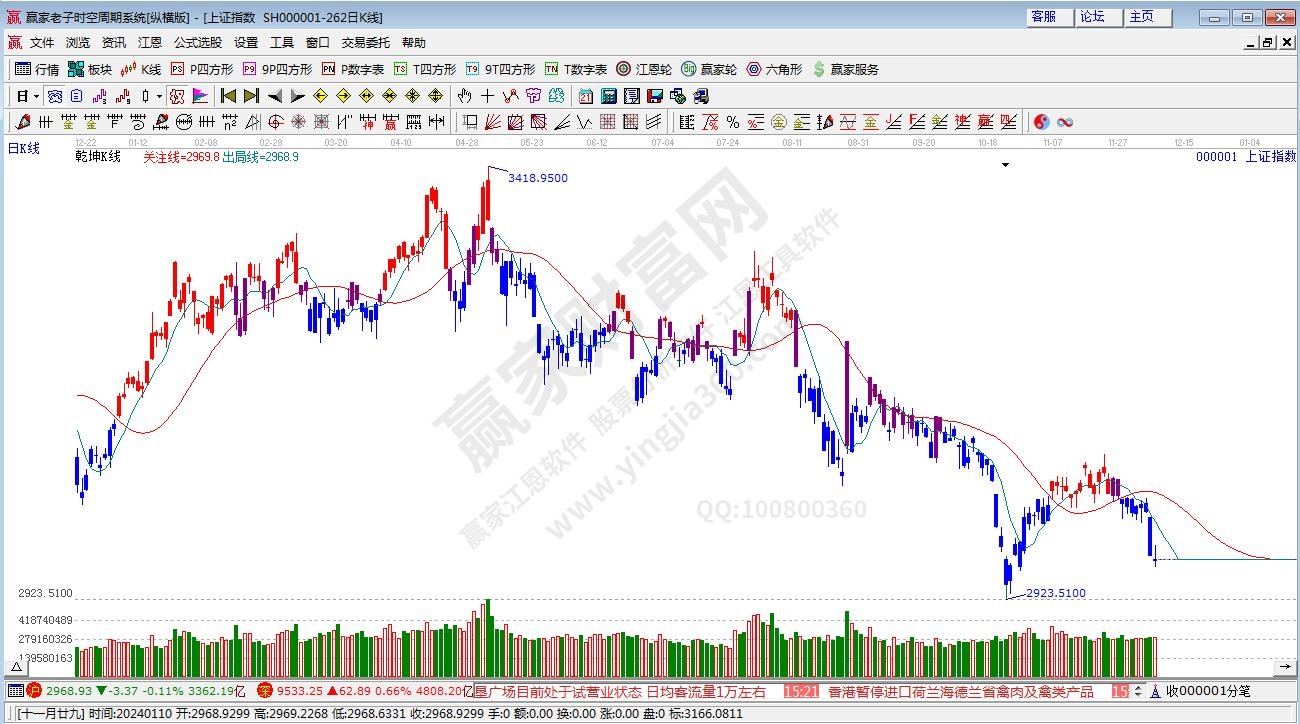Toggle the pressed chart overlay button beside period selector

pos(55,96)
